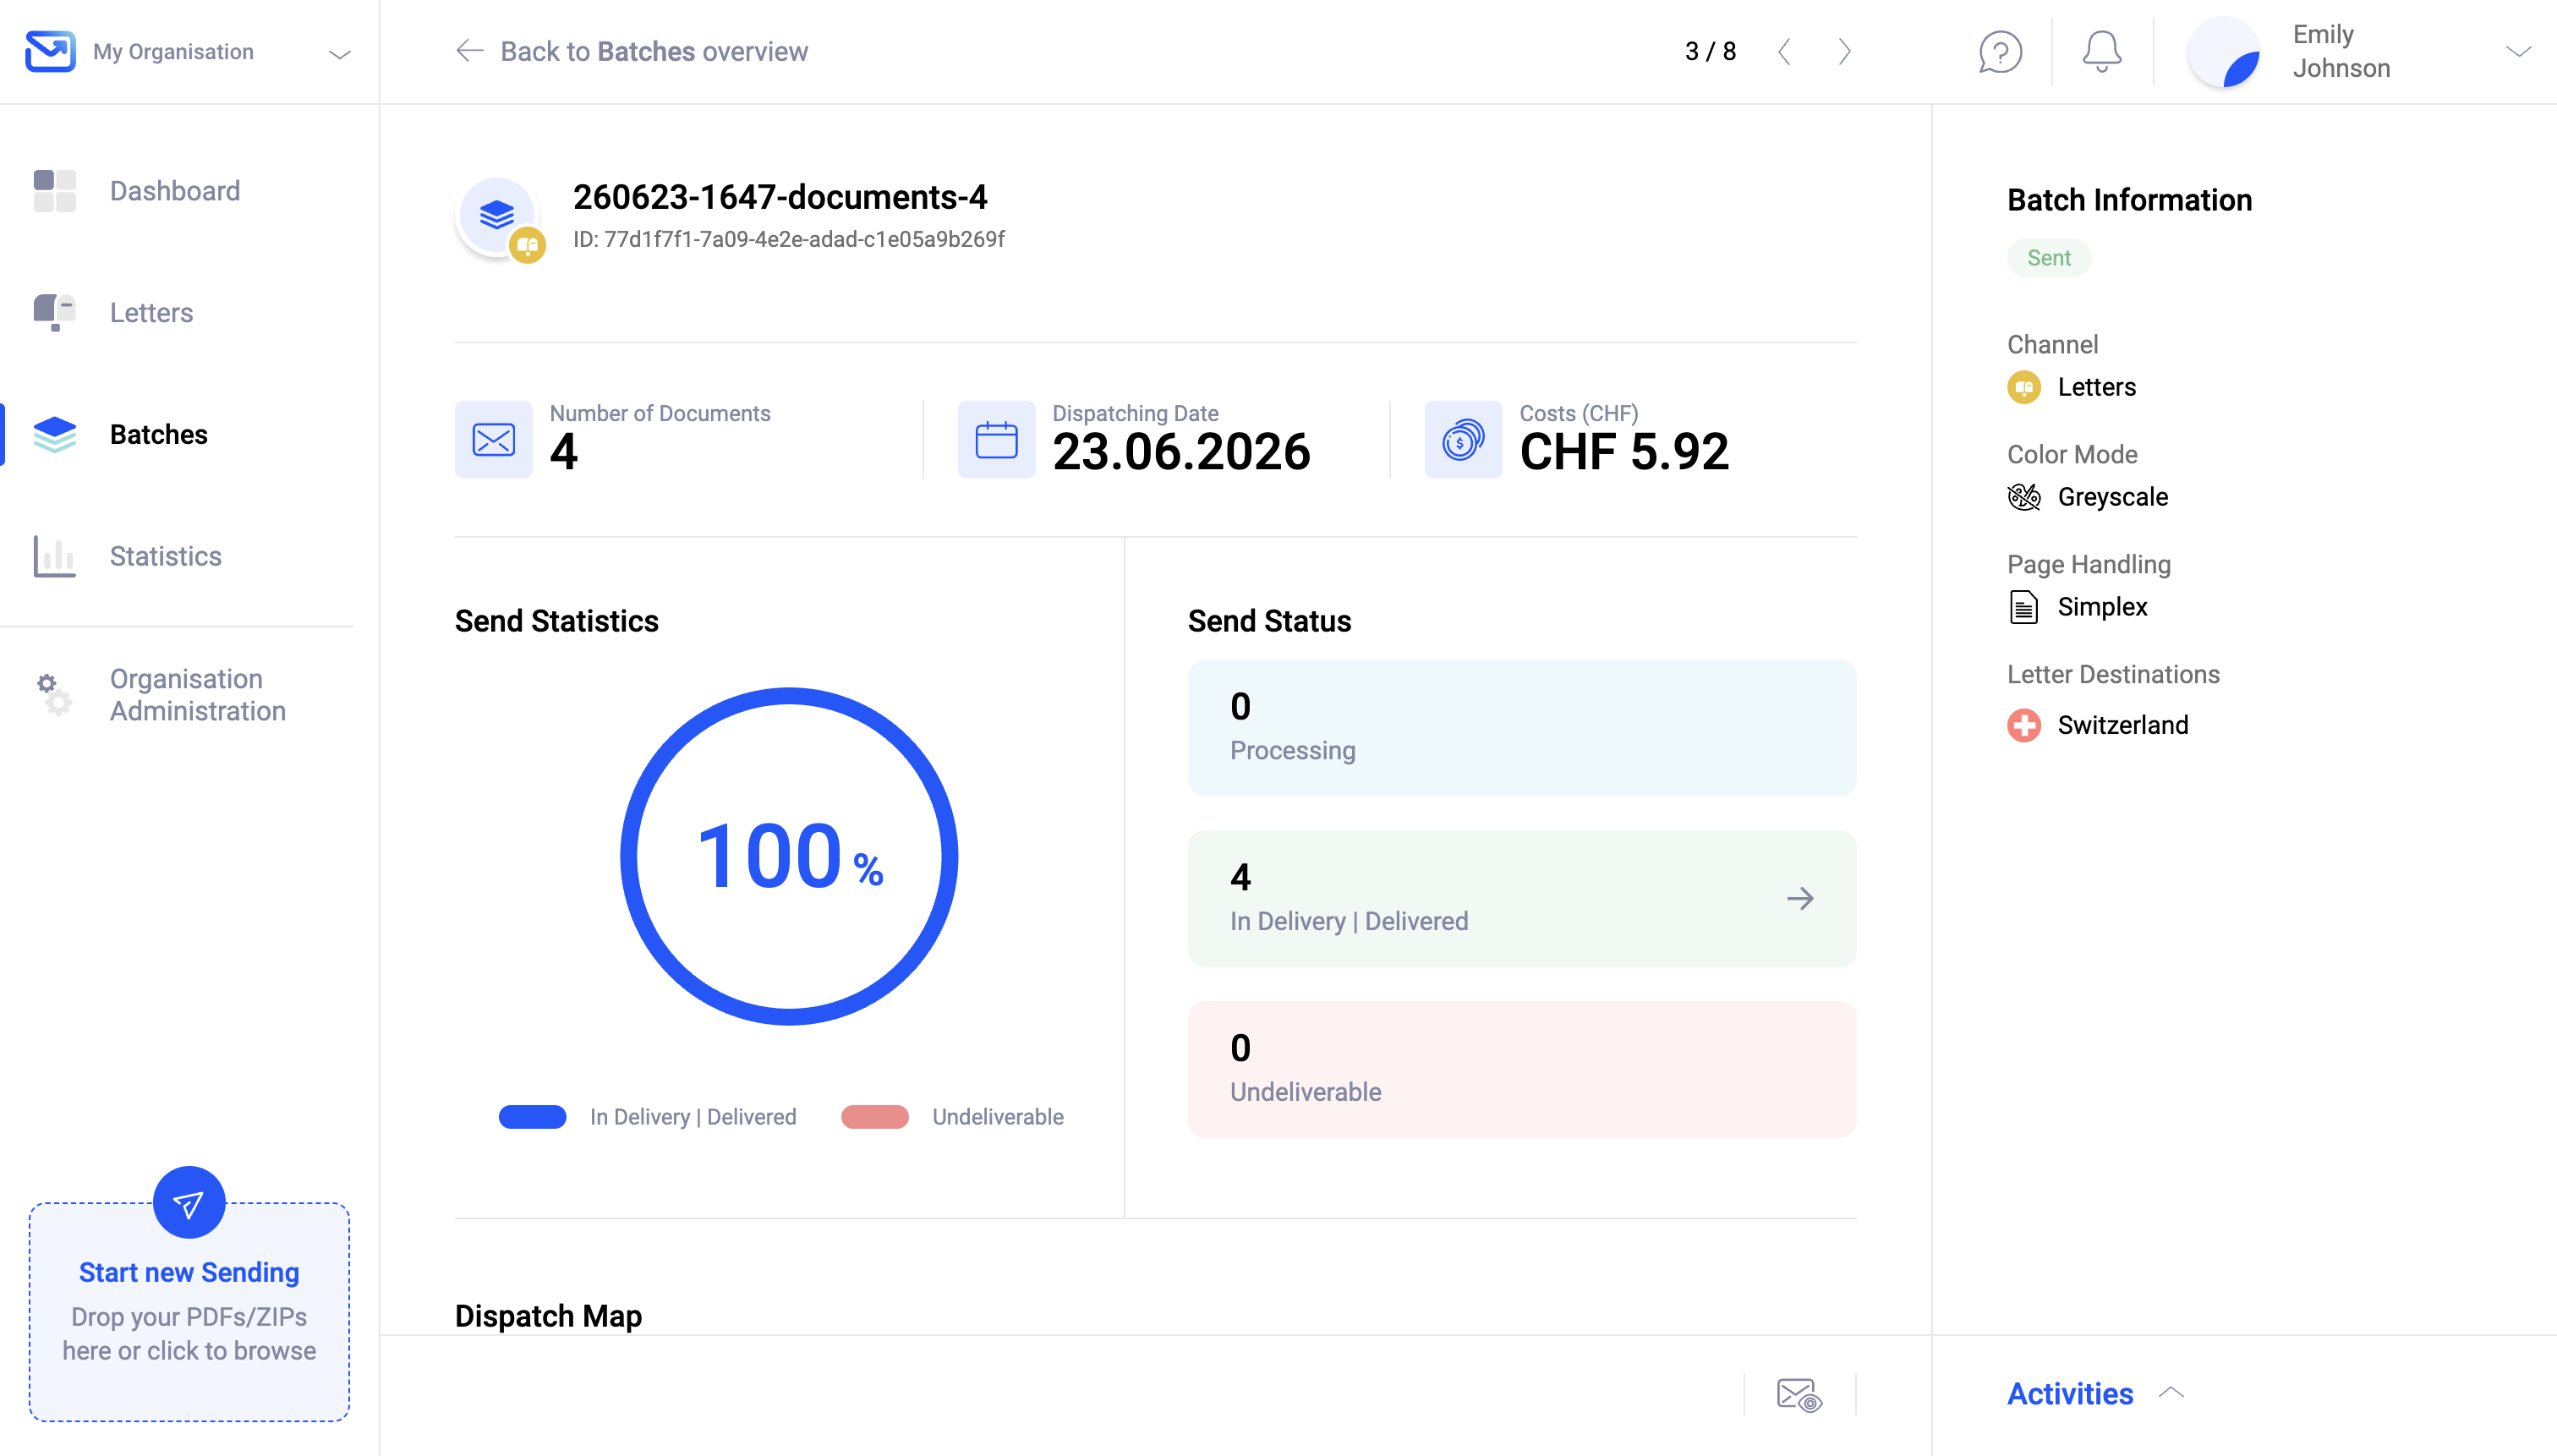Click the 3 / 8 batch counter

(1710, 52)
